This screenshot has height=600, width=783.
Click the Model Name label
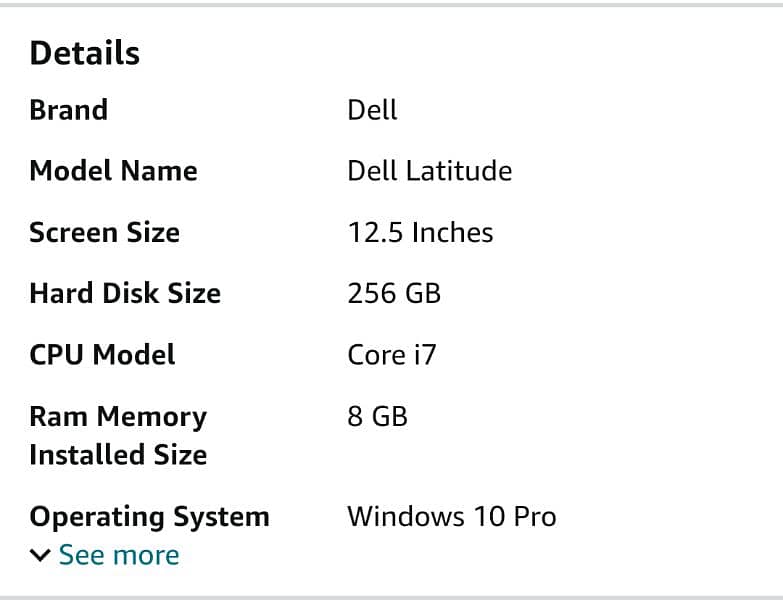coord(113,171)
